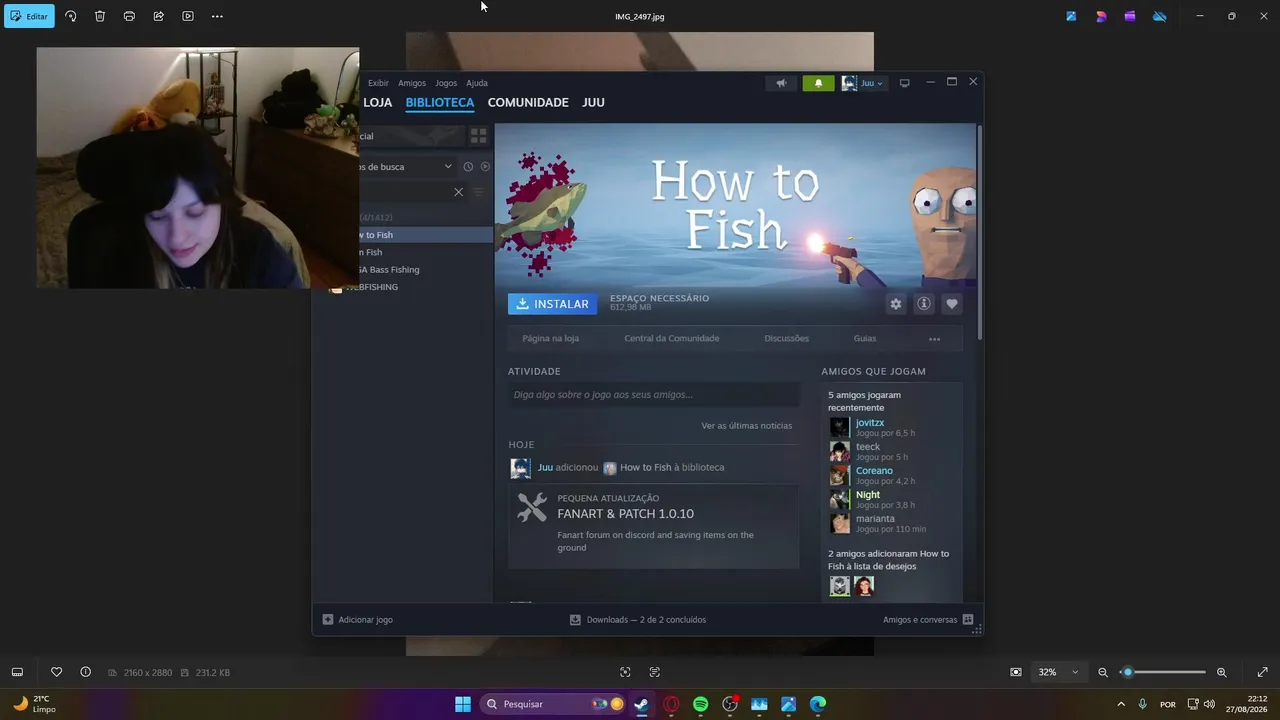Click Adicionar jogo at bottom of Steam
Image resolution: width=1280 pixels, height=720 pixels.
(357, 620)
